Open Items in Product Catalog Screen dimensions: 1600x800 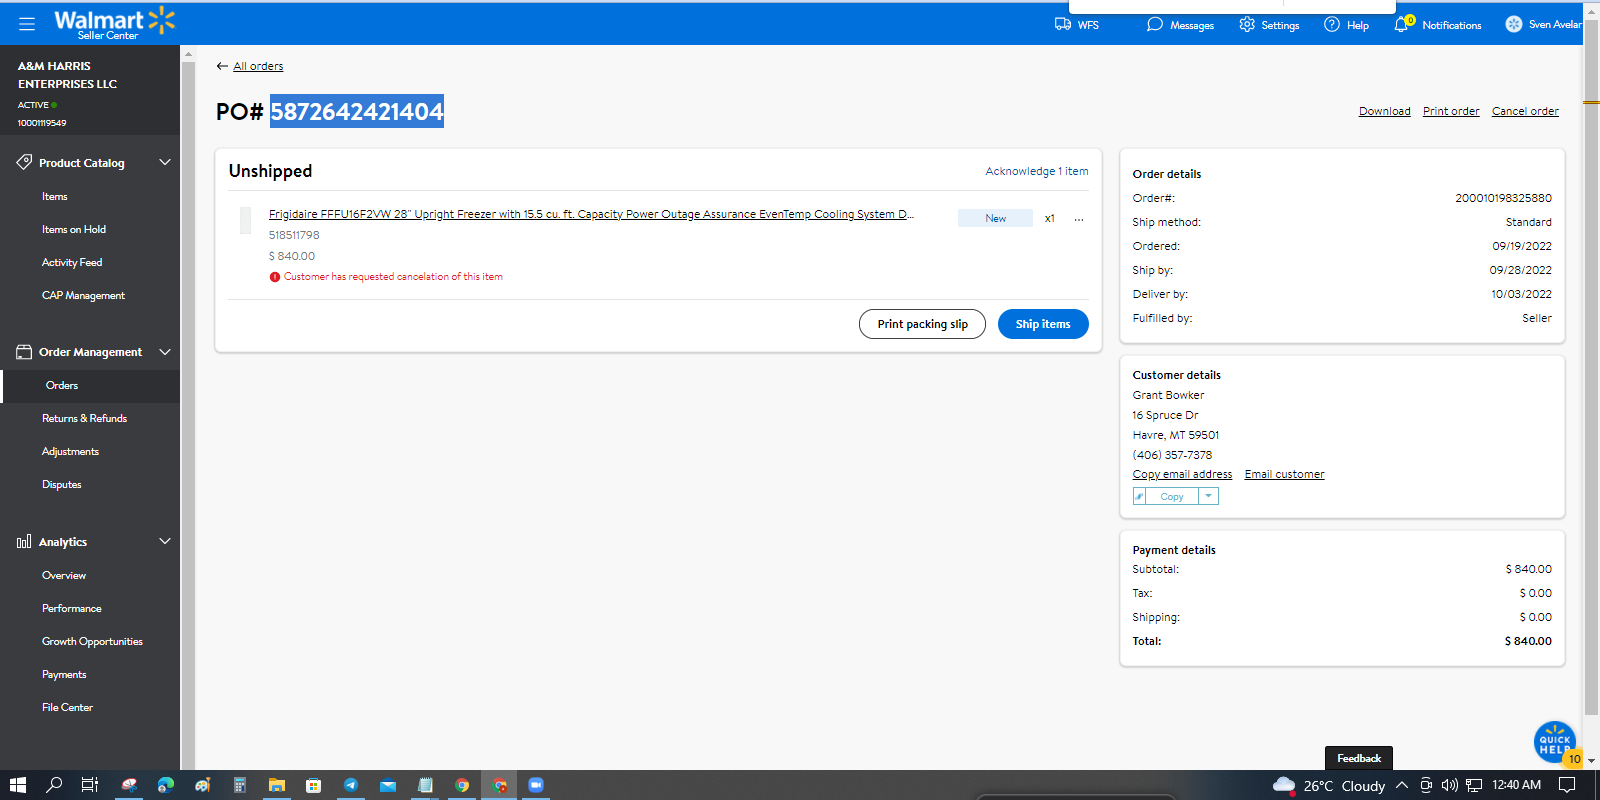tap(55, 197)
